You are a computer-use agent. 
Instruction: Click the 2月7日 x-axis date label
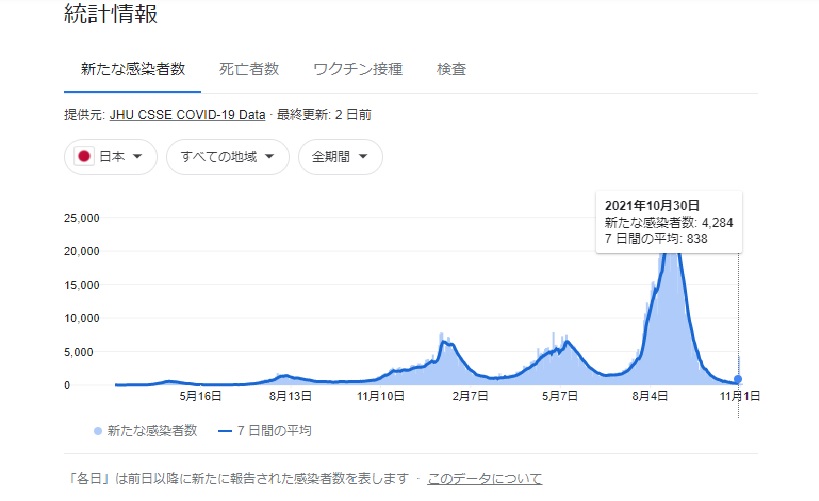(x=470, y=397)
